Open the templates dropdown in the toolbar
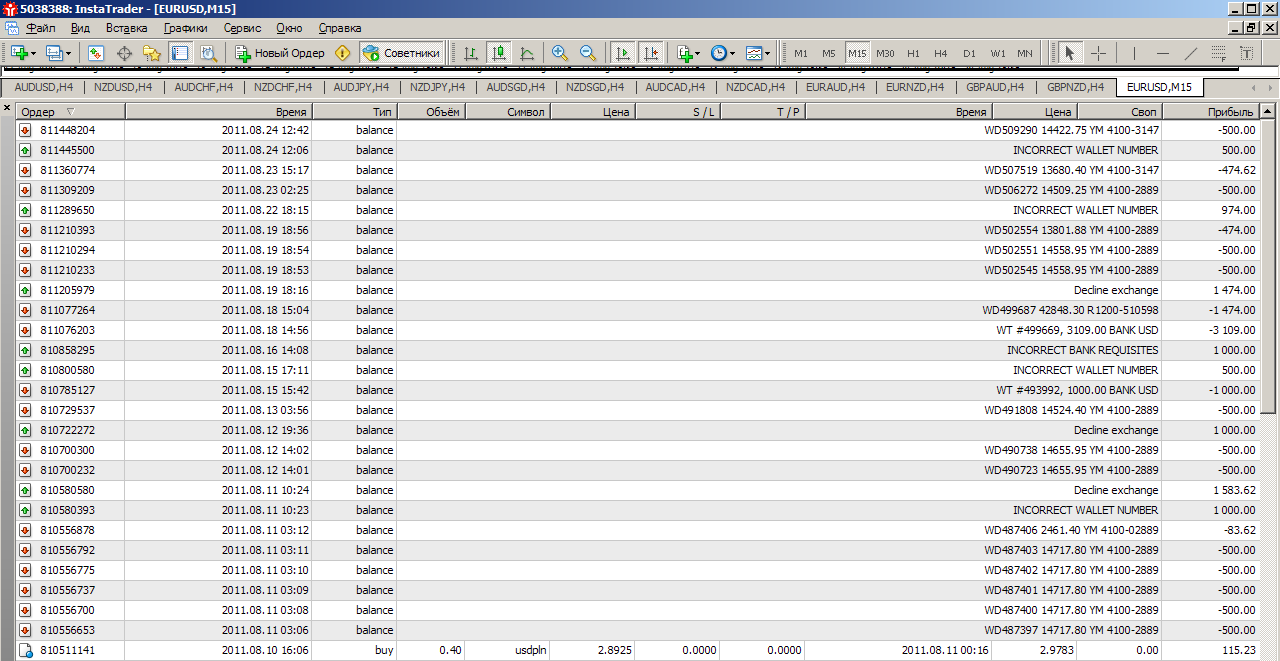1280x661 pixels. (x=758, y=53)
